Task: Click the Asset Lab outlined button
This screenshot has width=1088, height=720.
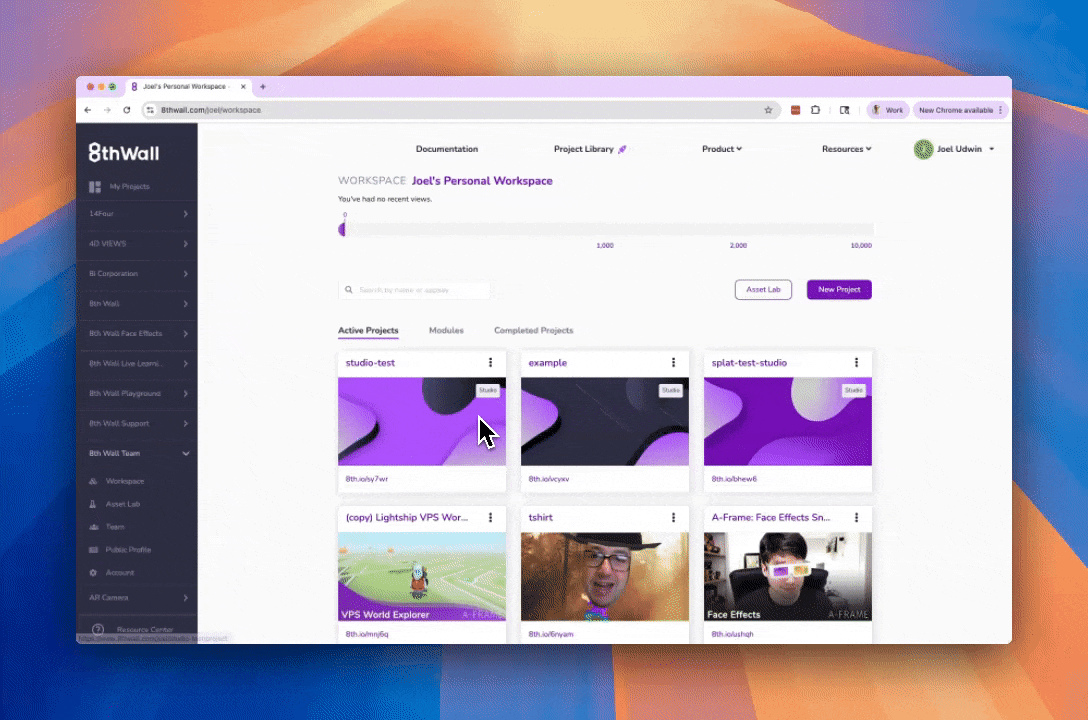Action: pyautogui.click(x=763, y=290)
